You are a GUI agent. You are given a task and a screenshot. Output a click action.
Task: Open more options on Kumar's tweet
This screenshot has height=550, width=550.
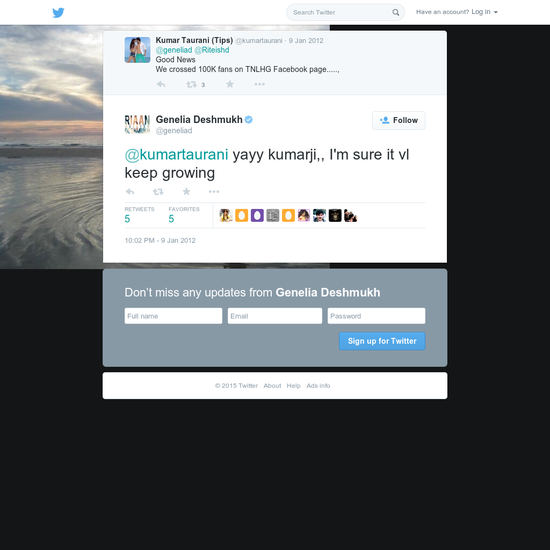tap(260, 84)
